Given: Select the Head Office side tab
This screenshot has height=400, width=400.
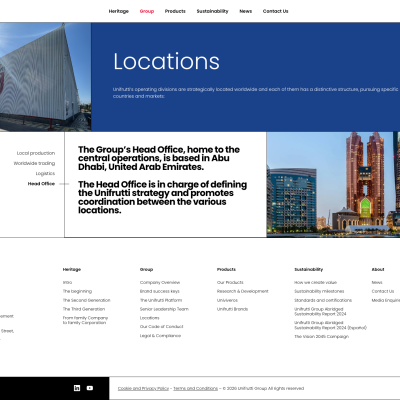Looking at the screenshot, I should click(x=41, y=184).
